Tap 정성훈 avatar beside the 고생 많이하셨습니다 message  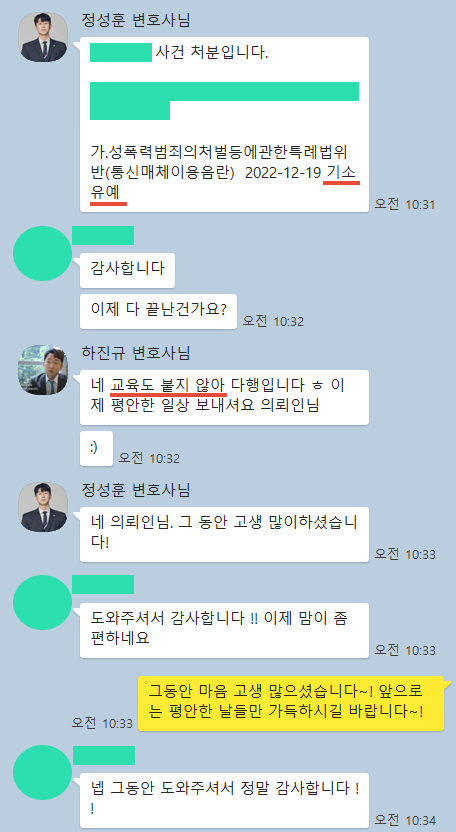point(43,507)
